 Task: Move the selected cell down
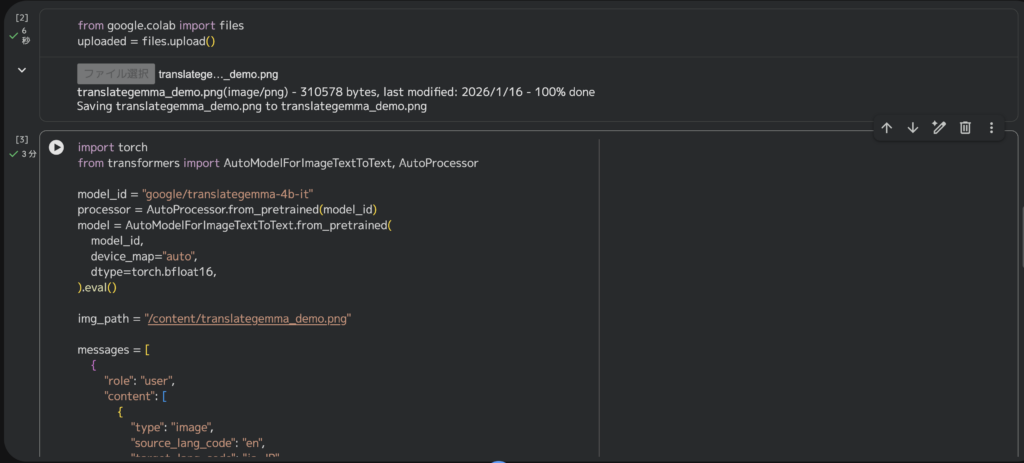pos(912,128)
